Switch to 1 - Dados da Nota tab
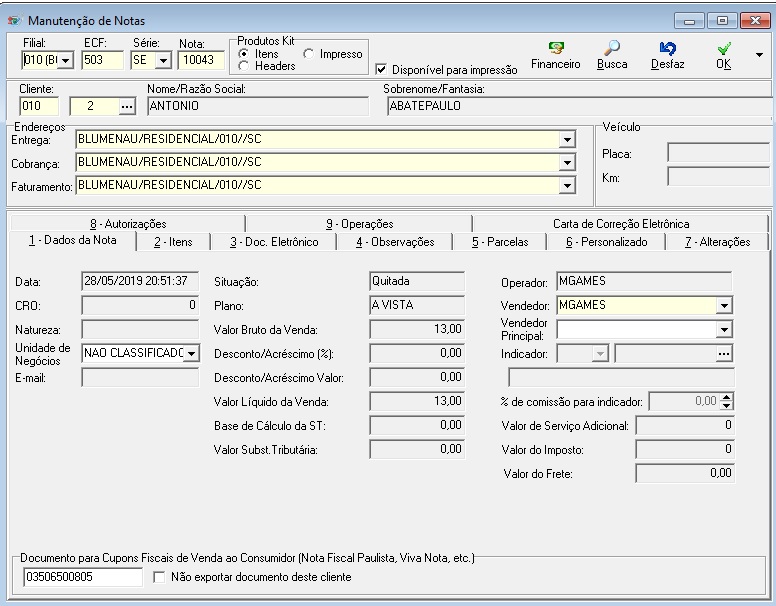This screenshot has height=606, width=776. [x=73, y=241]
